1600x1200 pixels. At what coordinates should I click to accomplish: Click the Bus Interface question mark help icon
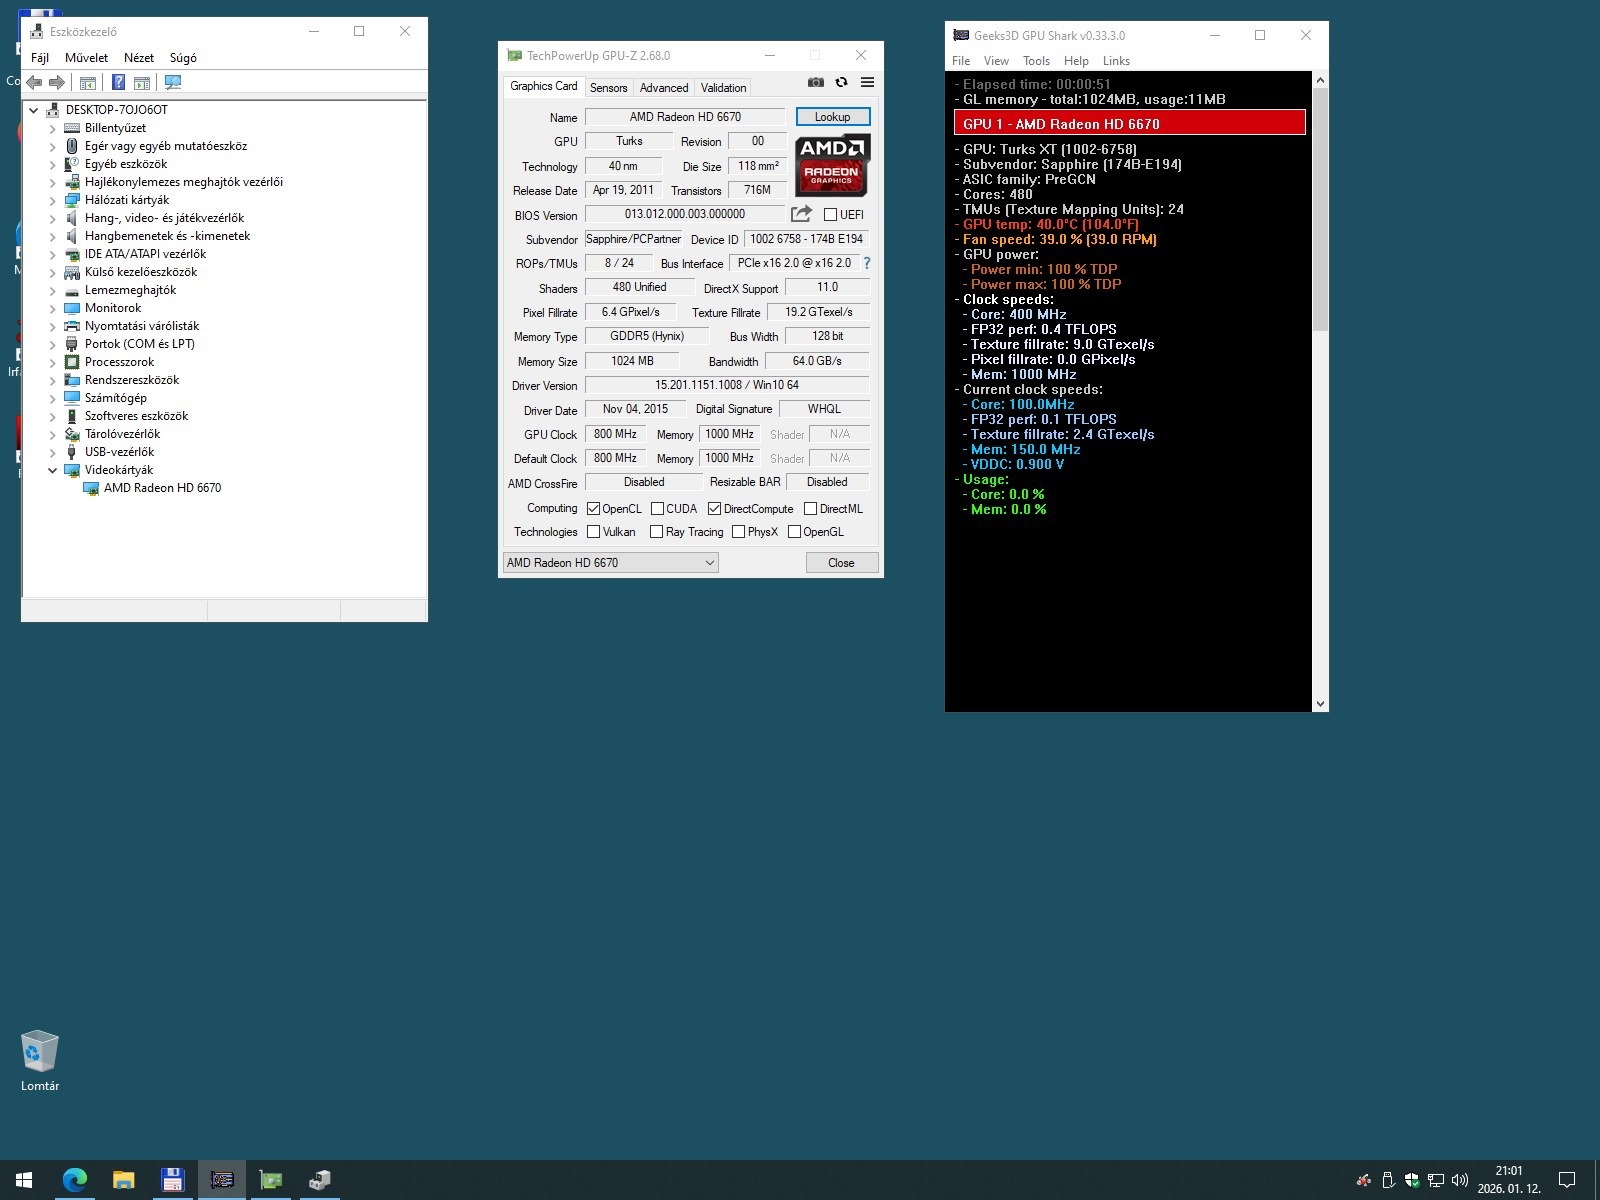pyautogui.click(x=867, y=263)
